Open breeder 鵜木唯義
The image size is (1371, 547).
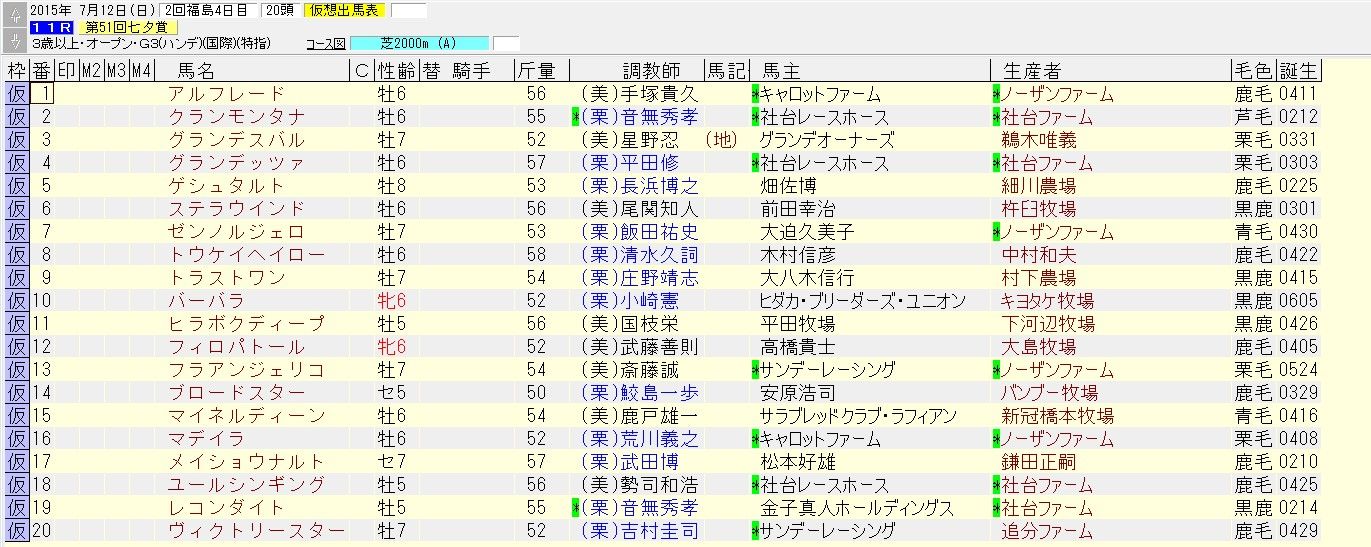pos(1039,140)
